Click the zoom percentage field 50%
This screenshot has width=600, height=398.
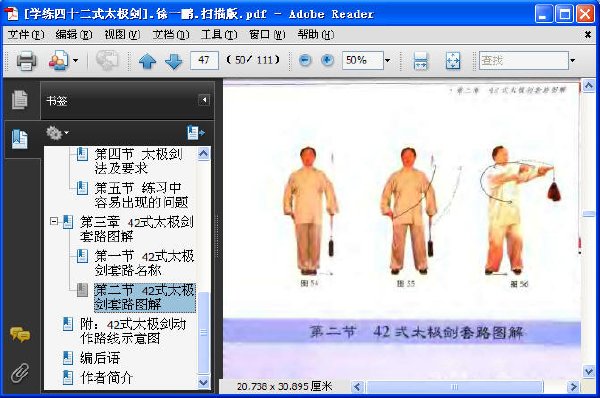[363, 60]
